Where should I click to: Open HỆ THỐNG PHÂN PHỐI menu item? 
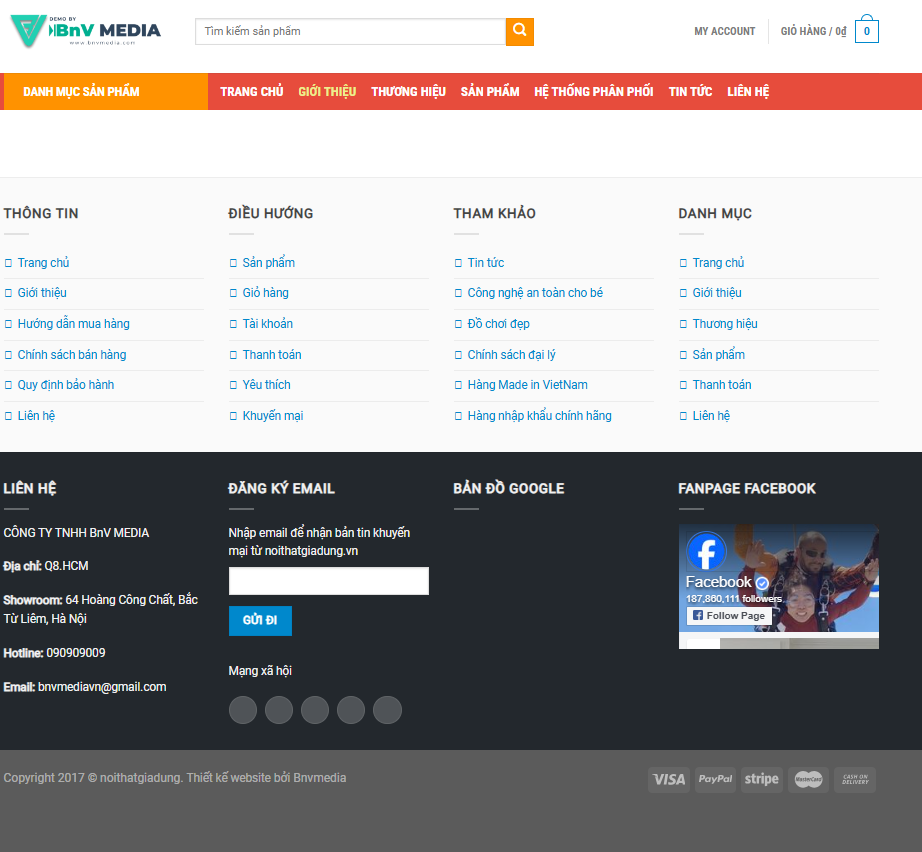593,92
